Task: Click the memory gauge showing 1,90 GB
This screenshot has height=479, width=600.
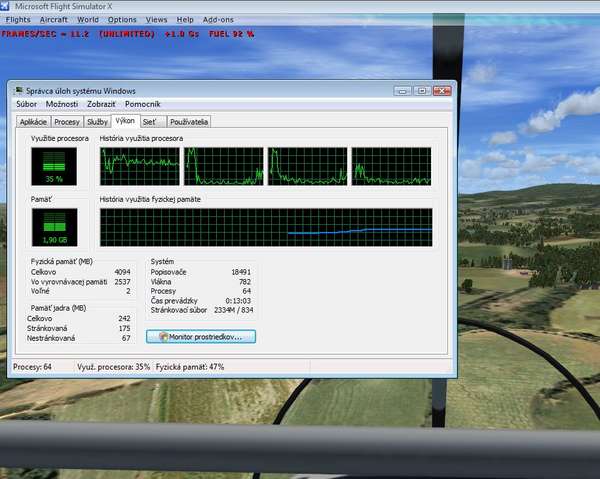Action: (54, 227)
